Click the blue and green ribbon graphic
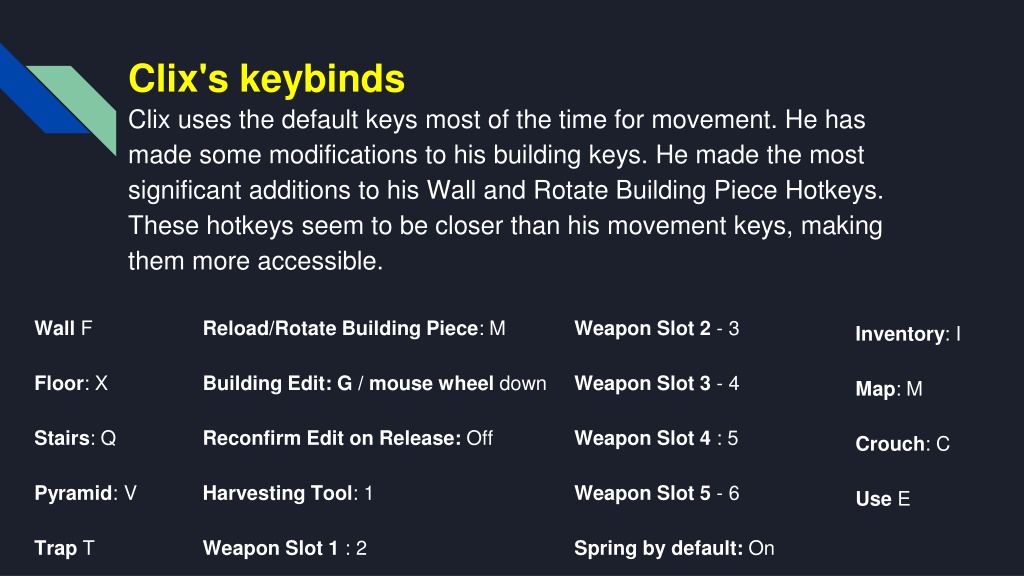The width and height of the screenshot is (1024, 576). click(57, 99)
